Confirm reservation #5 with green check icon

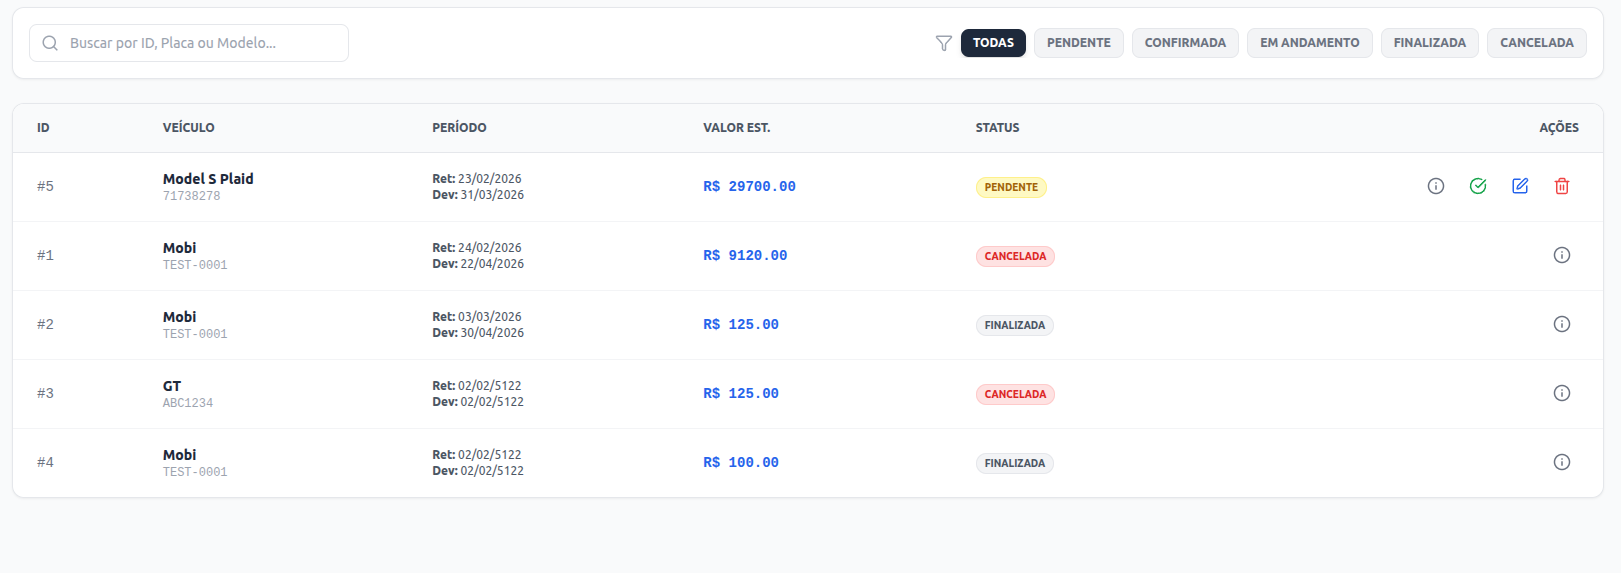tap(1478, 186)
